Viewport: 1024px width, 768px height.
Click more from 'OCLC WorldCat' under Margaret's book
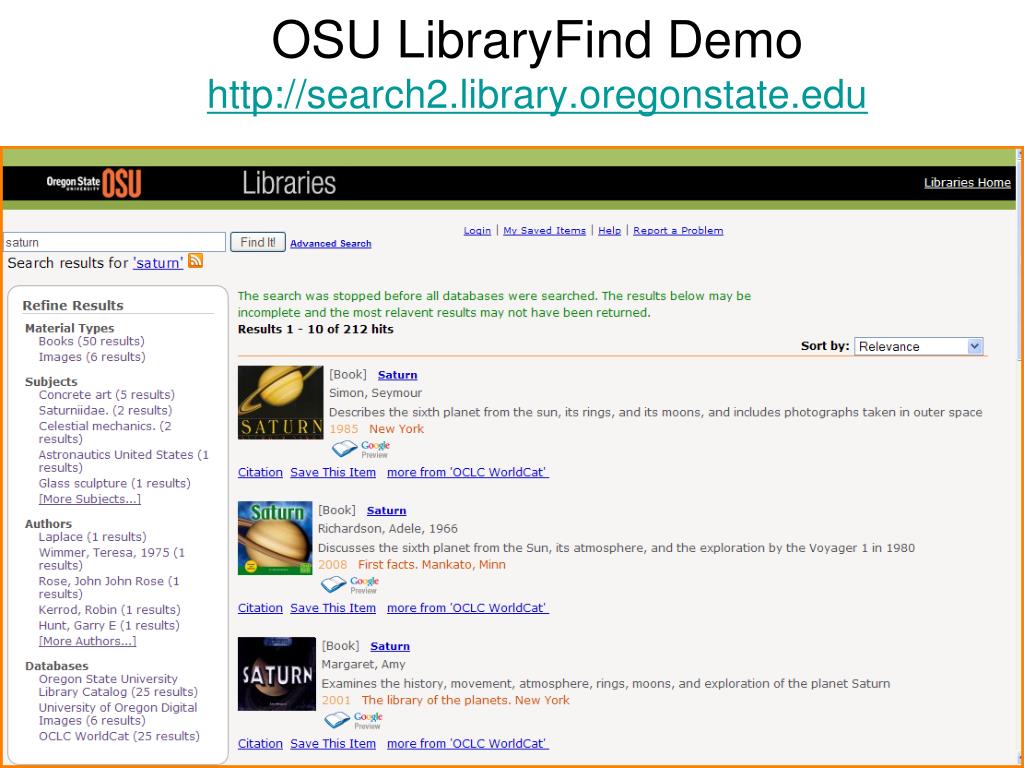pyautogui.click(x=468, y=744)
